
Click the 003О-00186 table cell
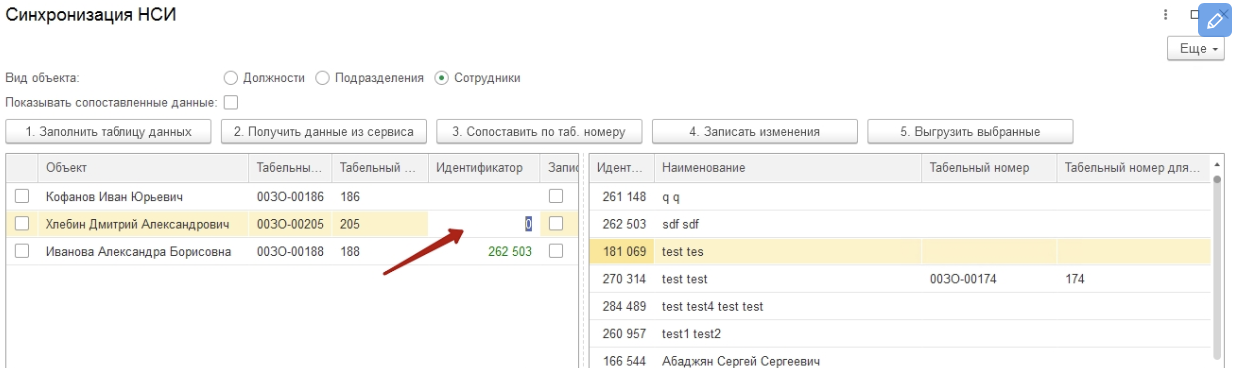(x=290, y=197)
